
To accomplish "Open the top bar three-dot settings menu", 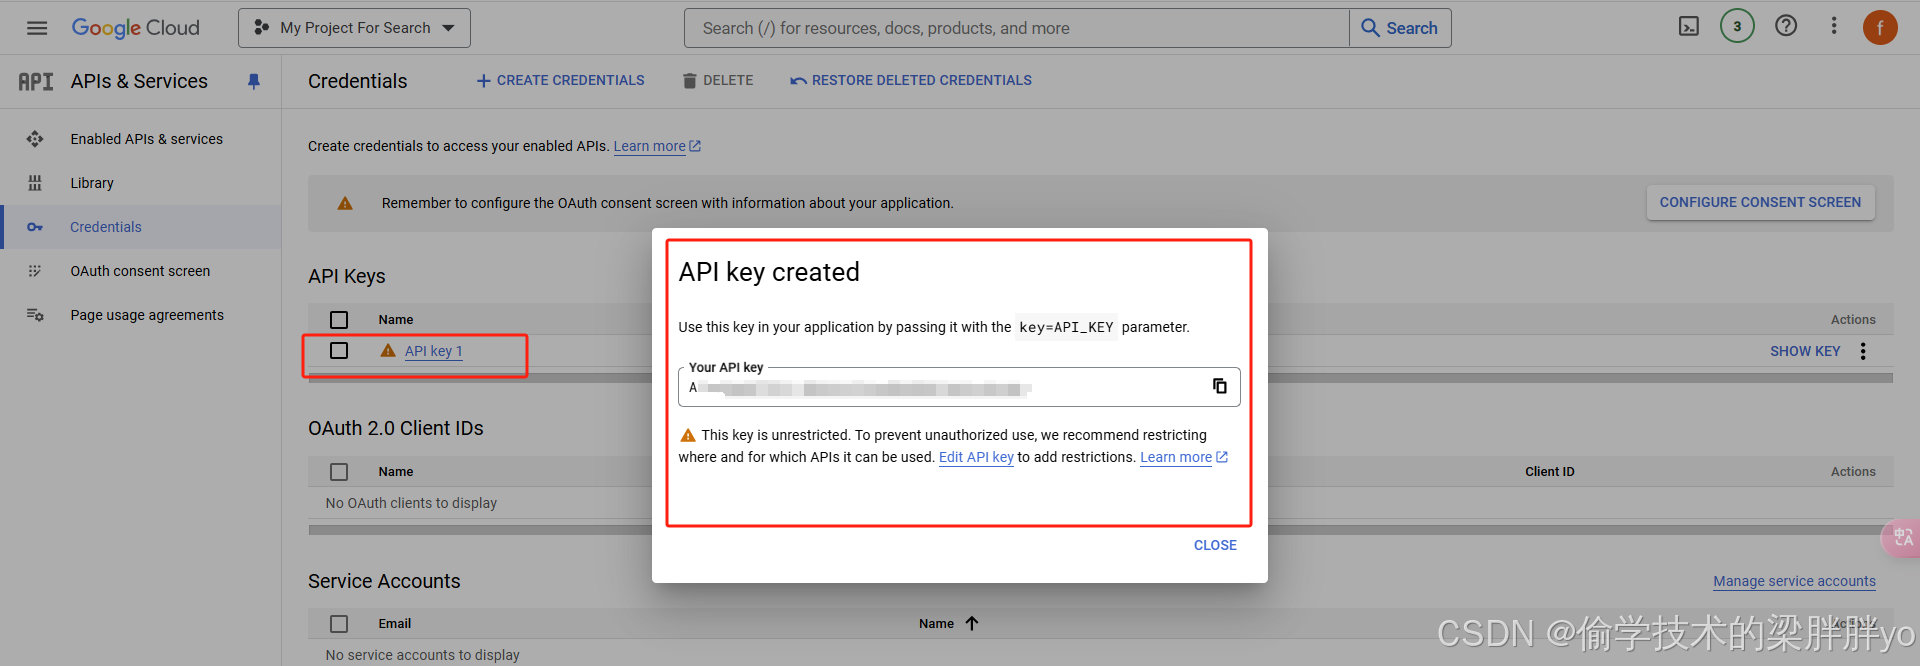I will 1834,26.
